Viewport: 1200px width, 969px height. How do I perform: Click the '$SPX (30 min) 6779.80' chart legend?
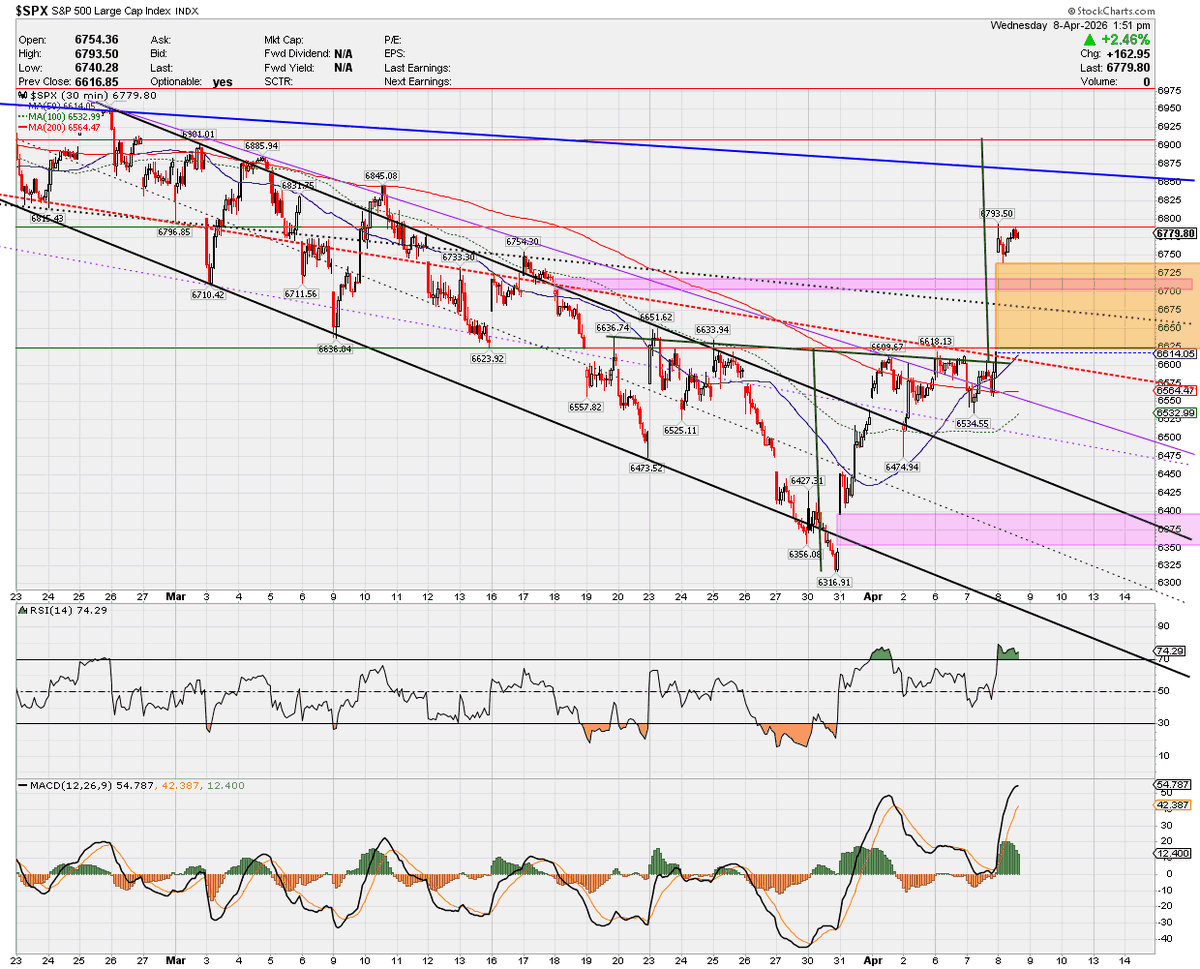(x=93, y=95)
